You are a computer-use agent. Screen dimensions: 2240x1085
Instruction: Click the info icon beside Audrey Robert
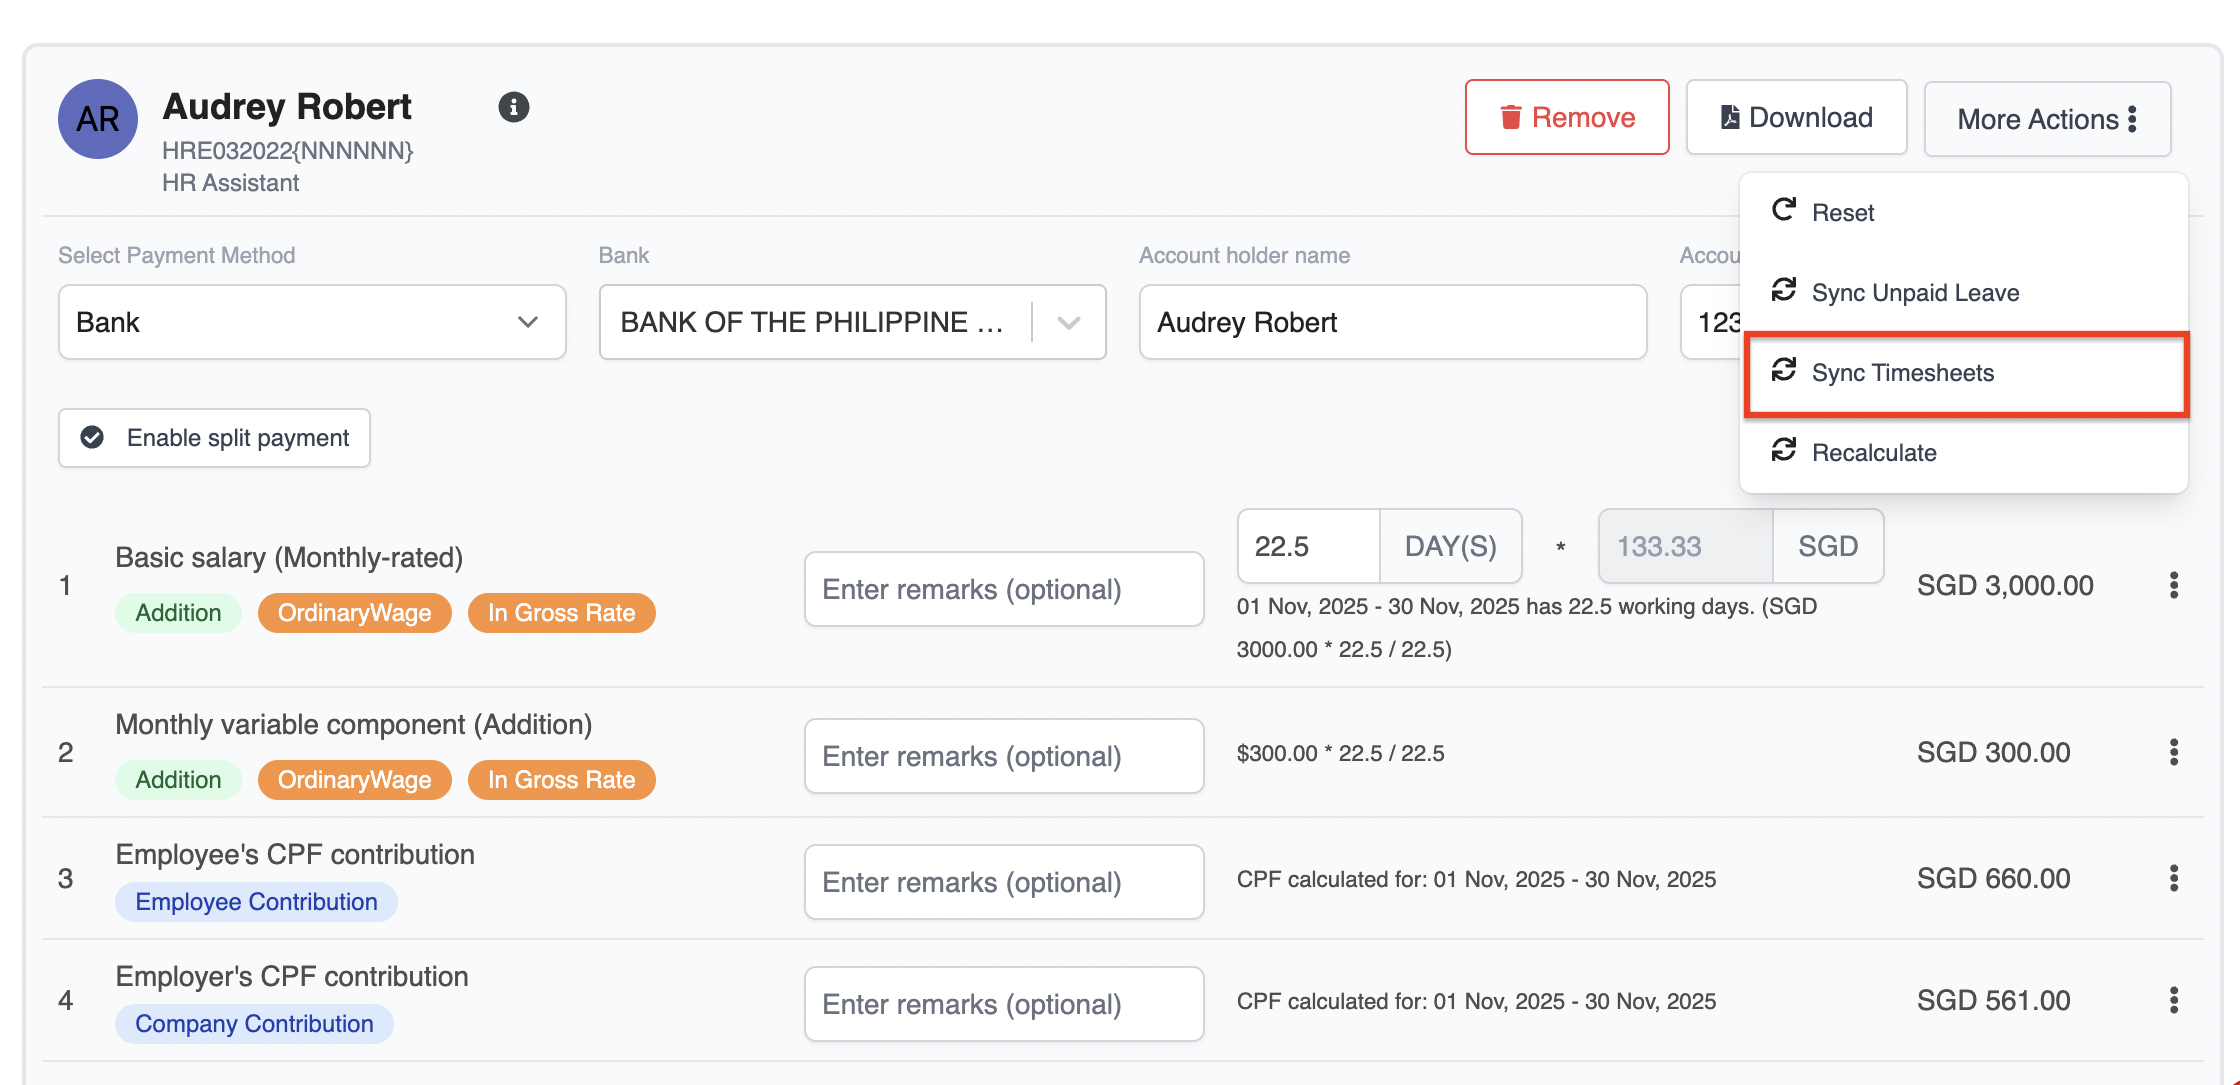(x=513, y=107)
